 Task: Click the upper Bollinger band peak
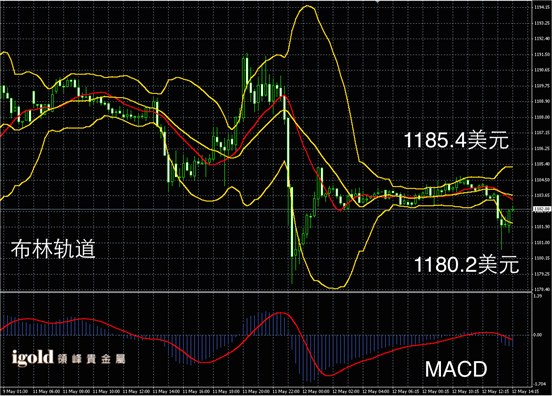coord(307,6)
